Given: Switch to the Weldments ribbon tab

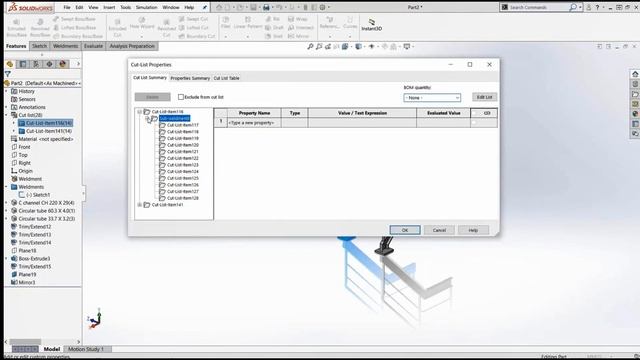Looking at the screenshot, I should (x=65, y=46).
